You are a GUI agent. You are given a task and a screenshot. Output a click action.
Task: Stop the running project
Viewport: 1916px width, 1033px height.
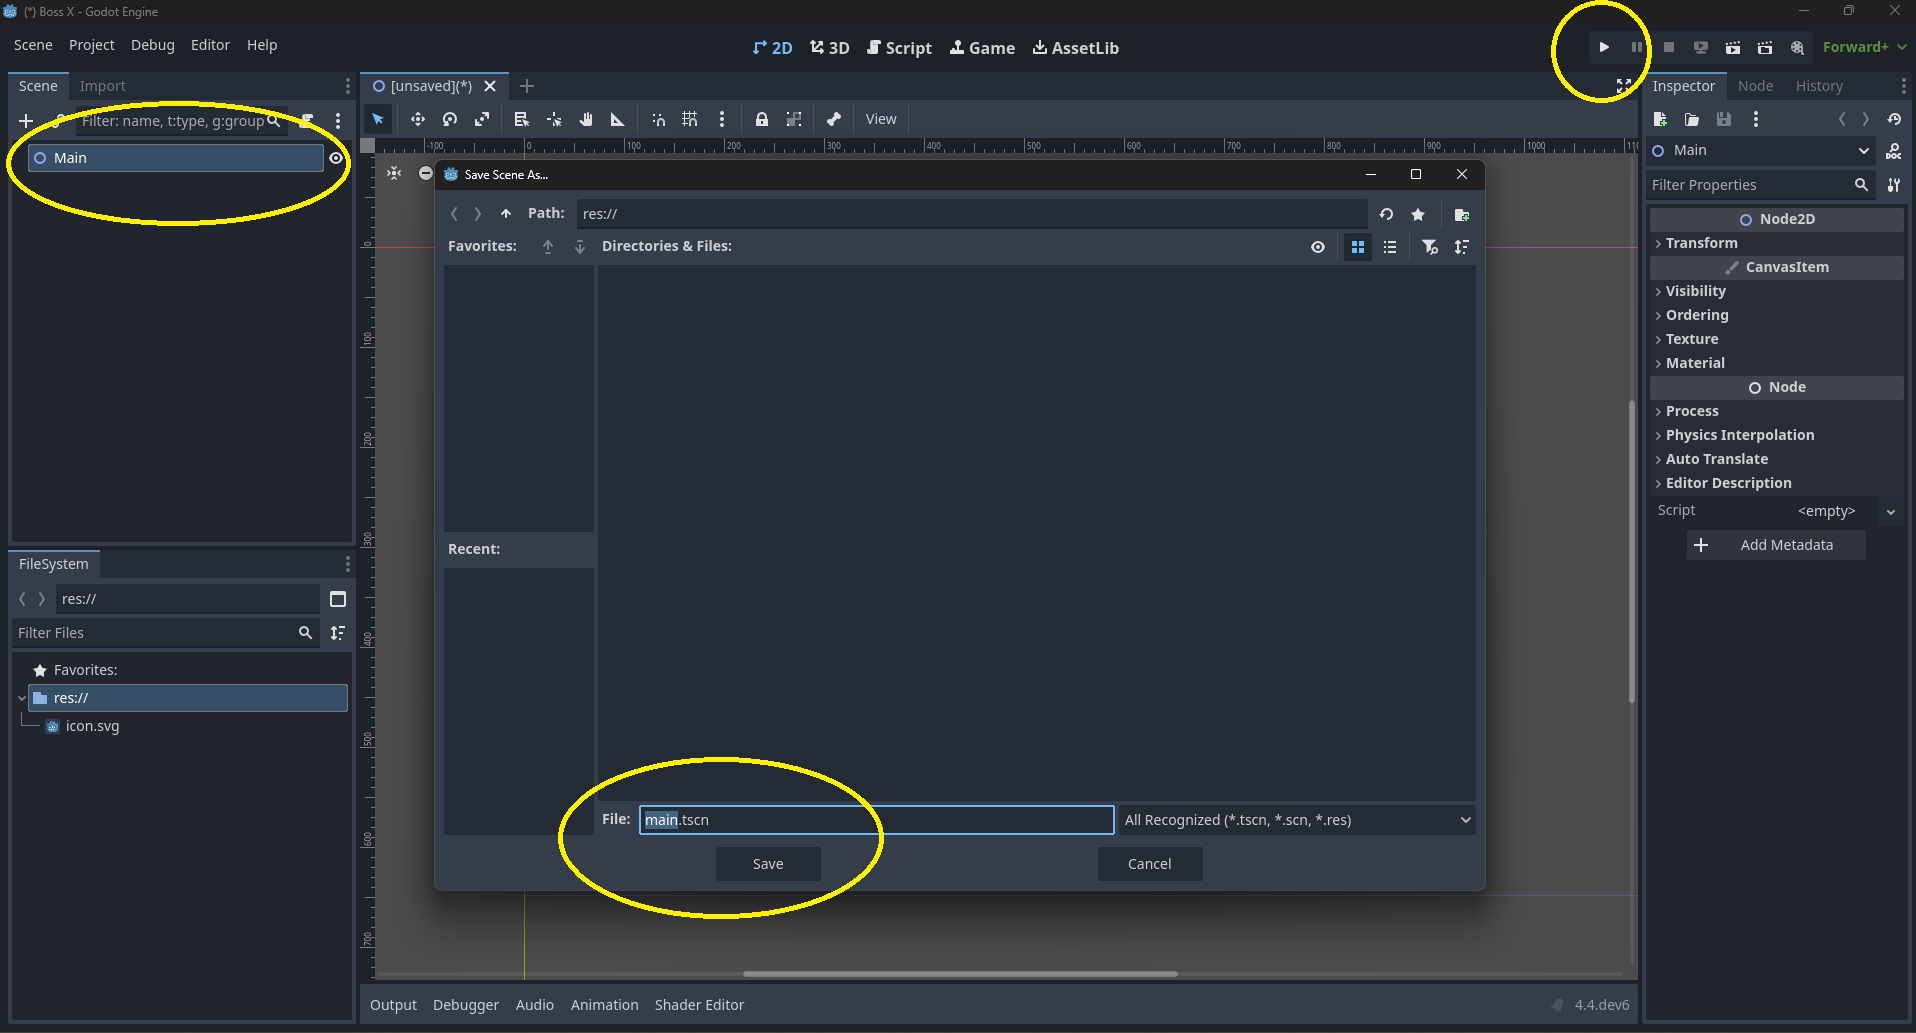tap(1669, 47)
